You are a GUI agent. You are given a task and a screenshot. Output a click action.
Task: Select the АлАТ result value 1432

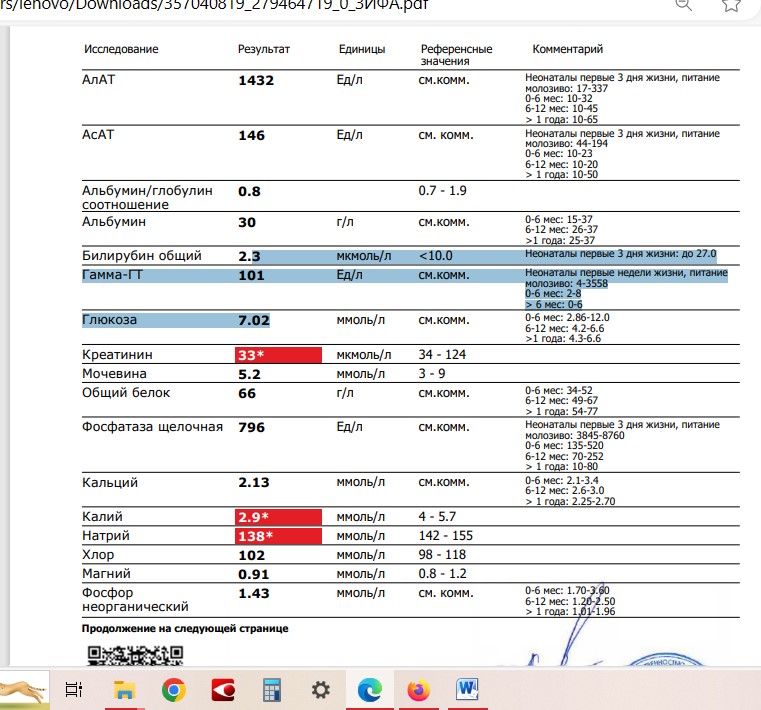(256, 80)
